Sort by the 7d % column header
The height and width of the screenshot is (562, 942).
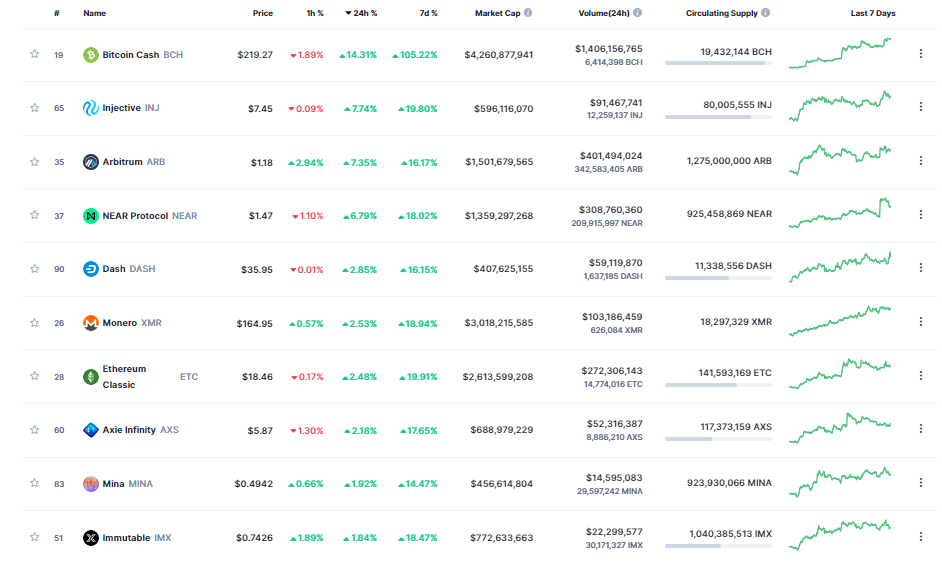pyautogui.click(x=428, y=13)
